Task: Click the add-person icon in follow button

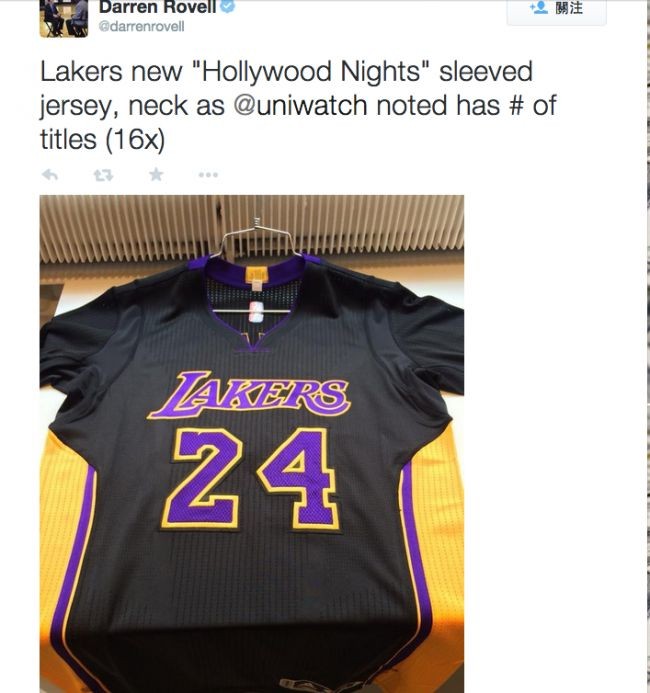Action: pyautogui.click(x=538, y=8)
